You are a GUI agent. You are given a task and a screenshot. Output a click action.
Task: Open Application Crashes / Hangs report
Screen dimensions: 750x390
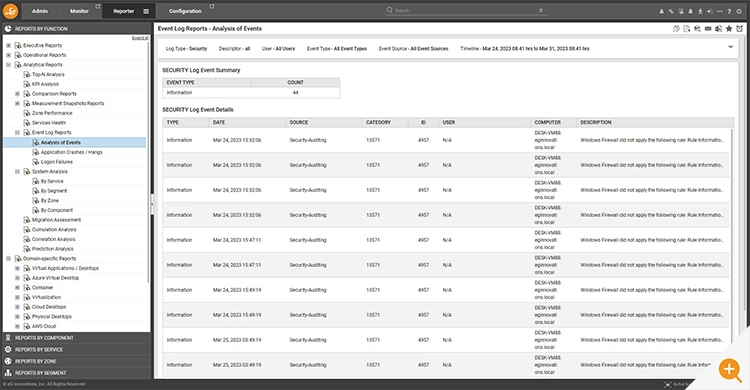pos(71,152)
